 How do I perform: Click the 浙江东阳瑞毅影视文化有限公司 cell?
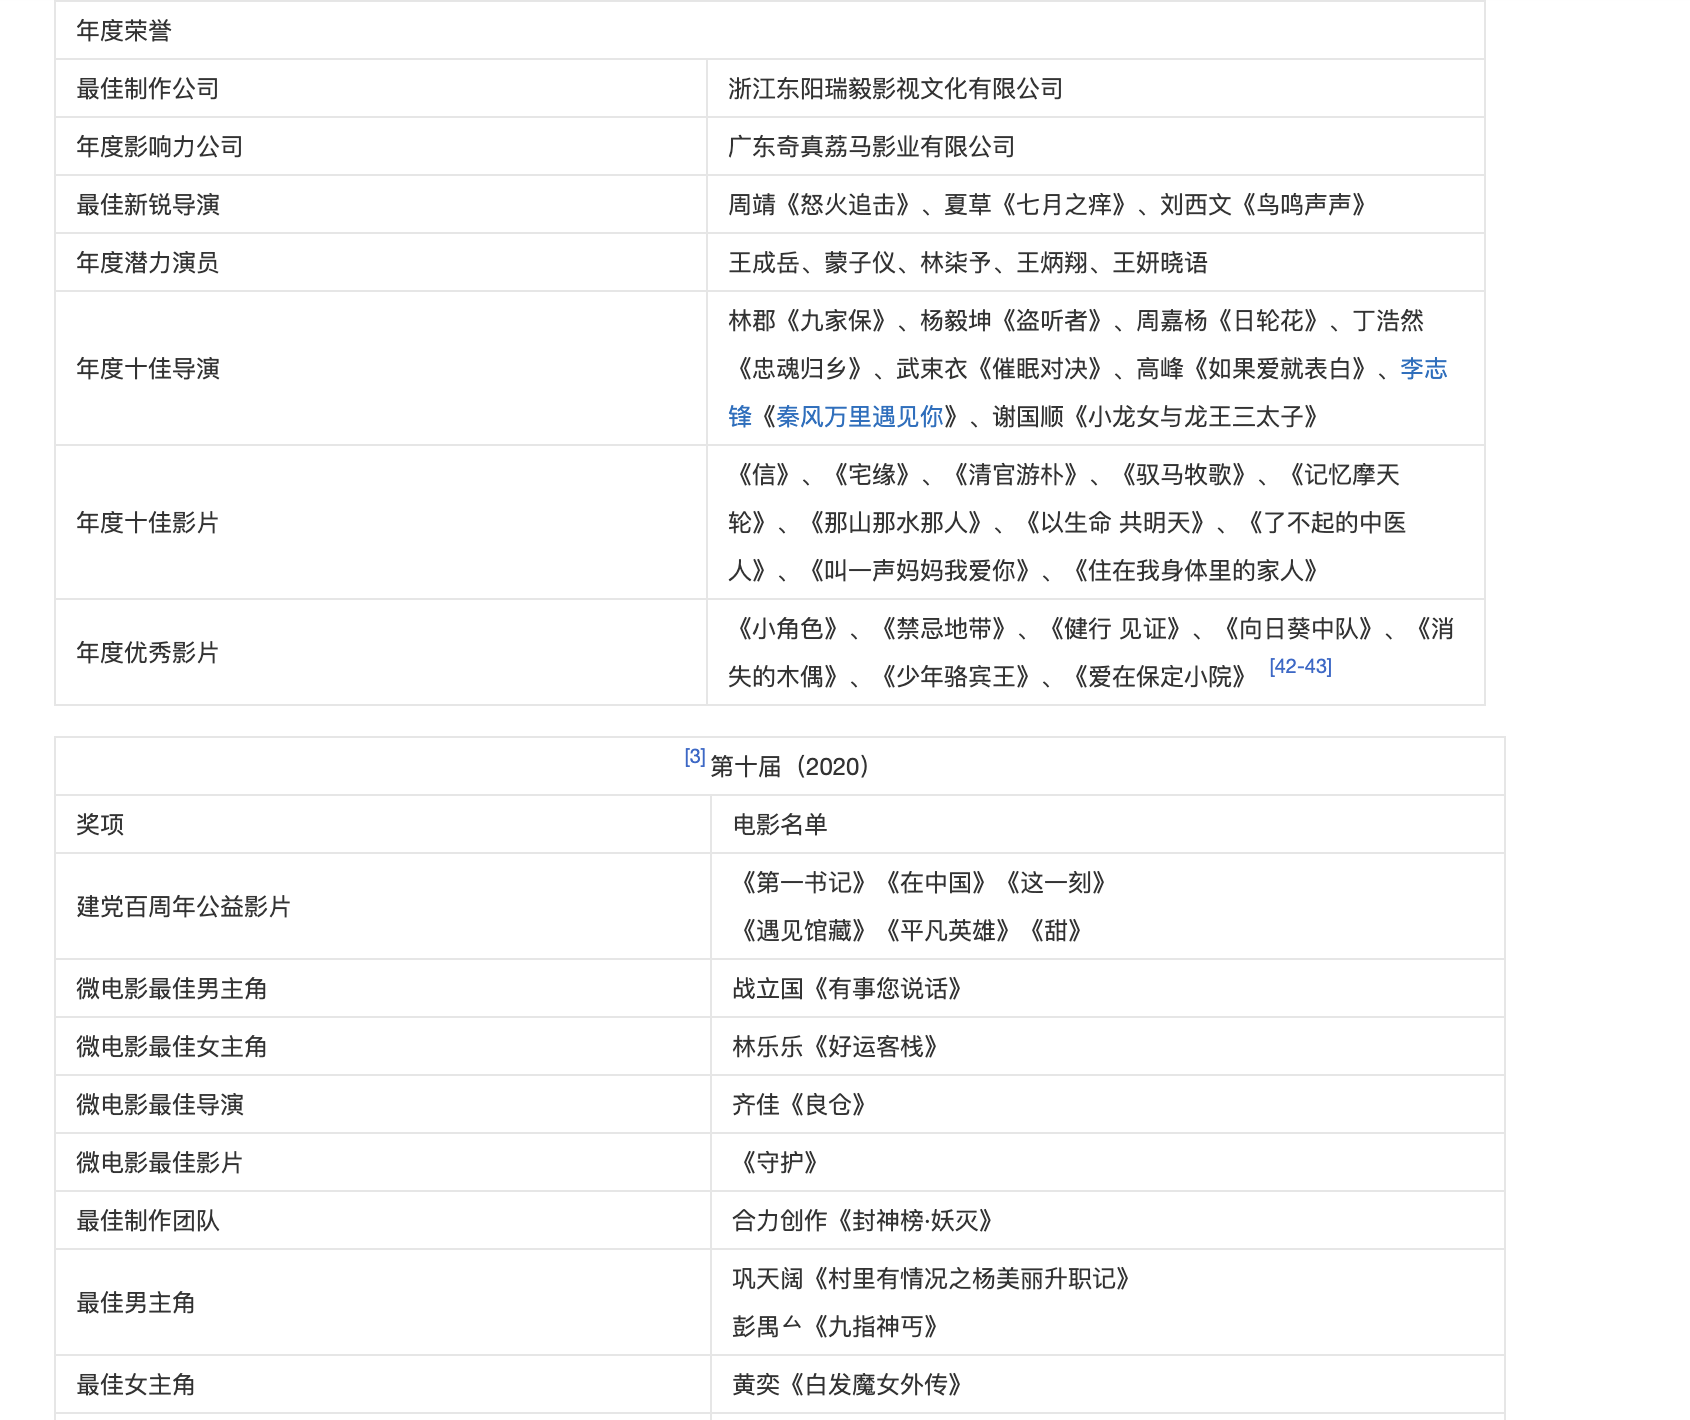coord(895,89)
